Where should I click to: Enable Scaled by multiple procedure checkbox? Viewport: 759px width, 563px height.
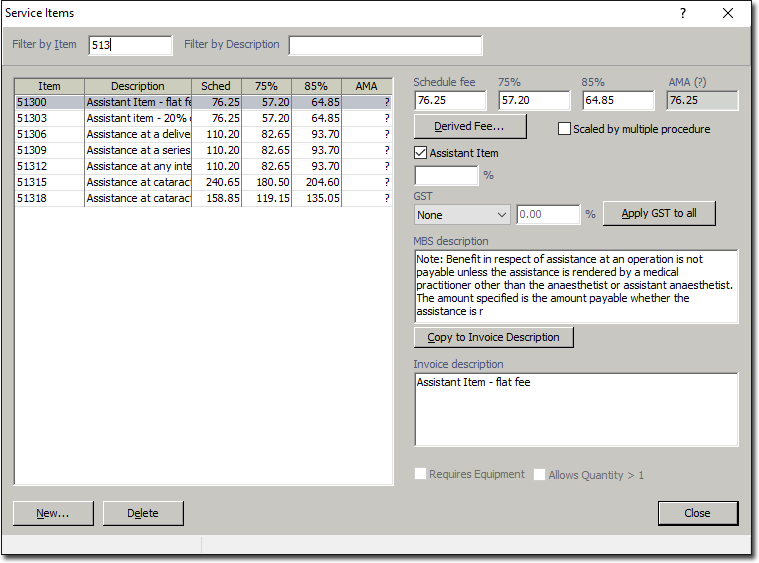(565, 129)
